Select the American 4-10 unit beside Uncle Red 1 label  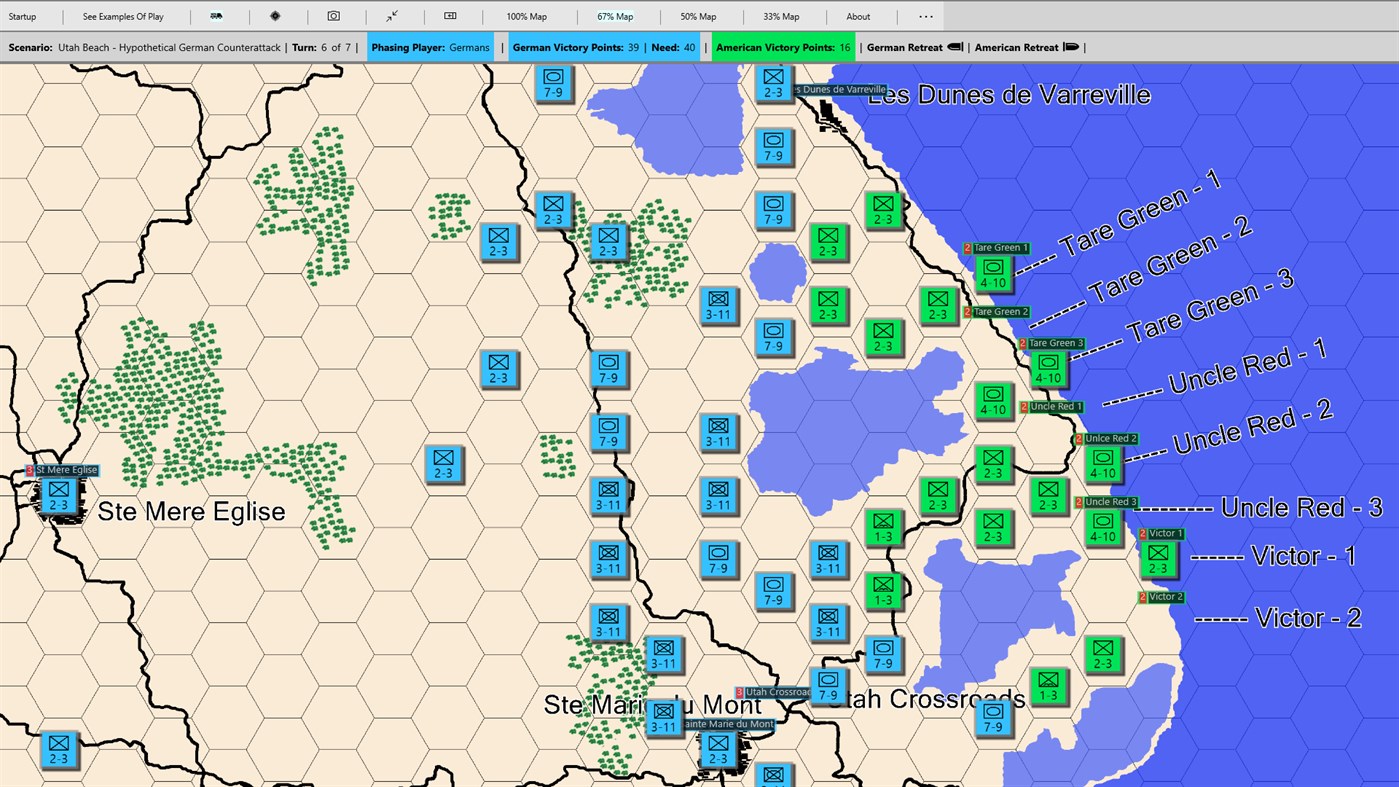pyautogui.click(x=993, y=400)
